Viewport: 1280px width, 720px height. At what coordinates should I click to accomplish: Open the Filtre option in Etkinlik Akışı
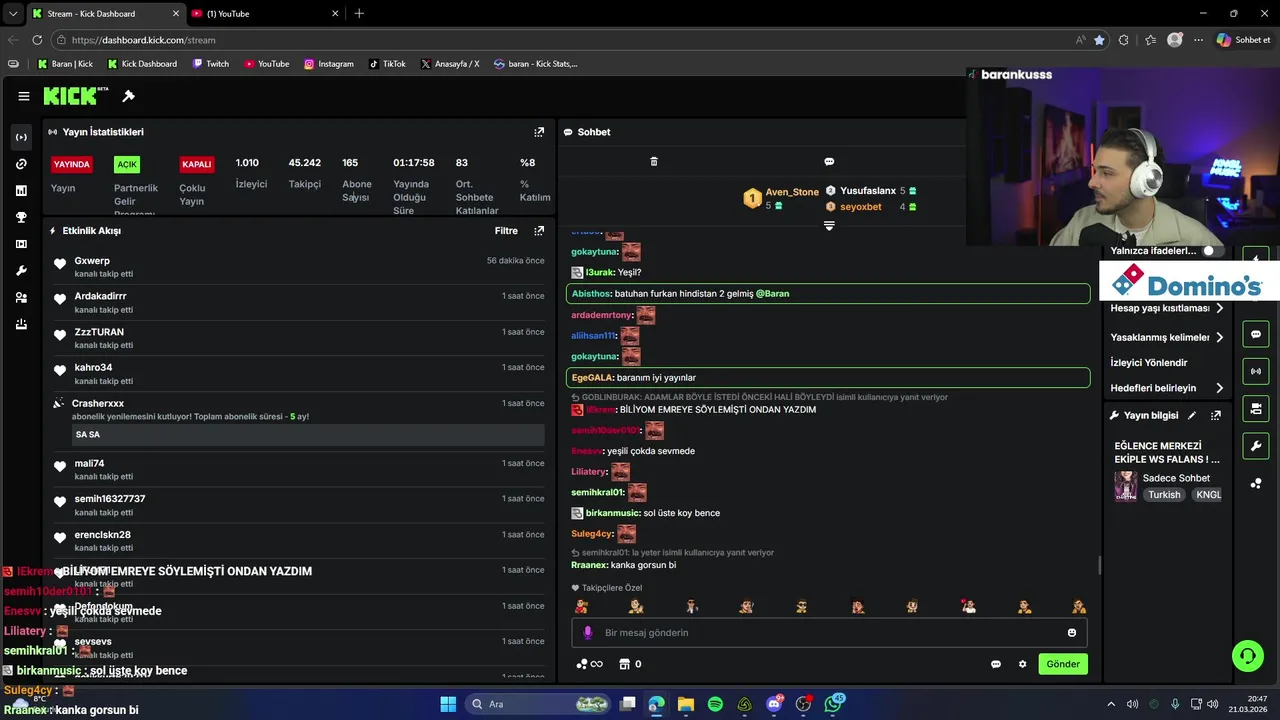[x=506, y=231]
